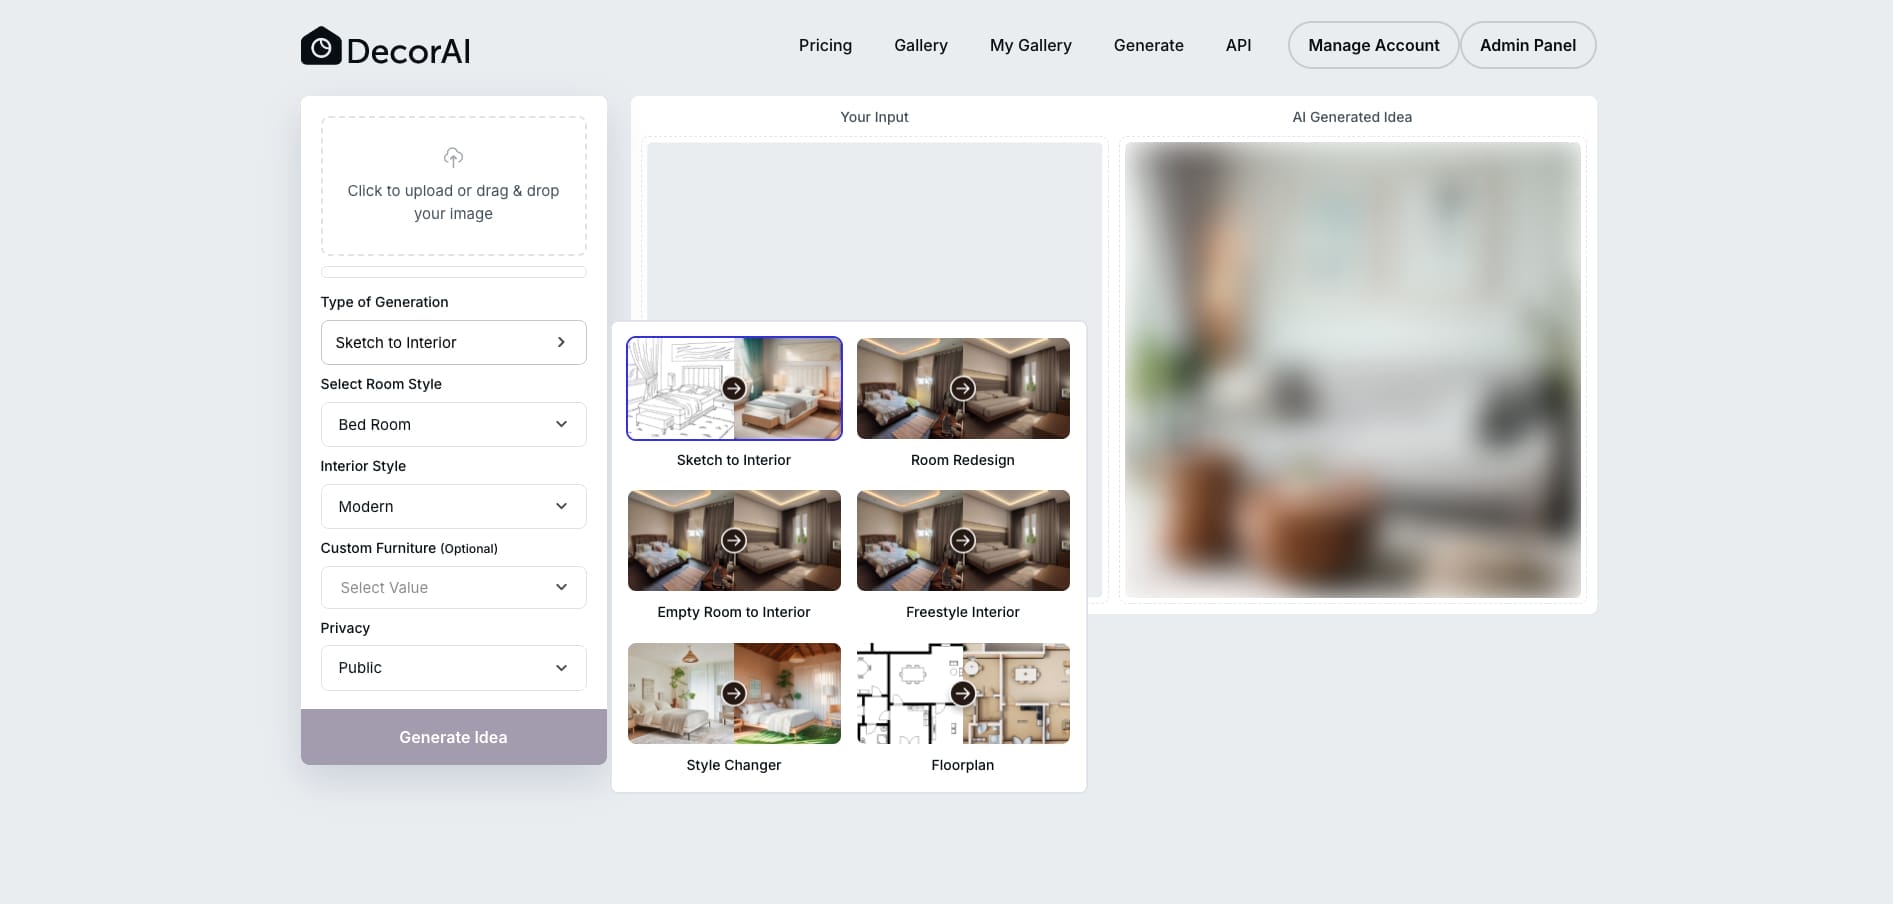Open the Custom Furniture Select Value dropdown

453,587
